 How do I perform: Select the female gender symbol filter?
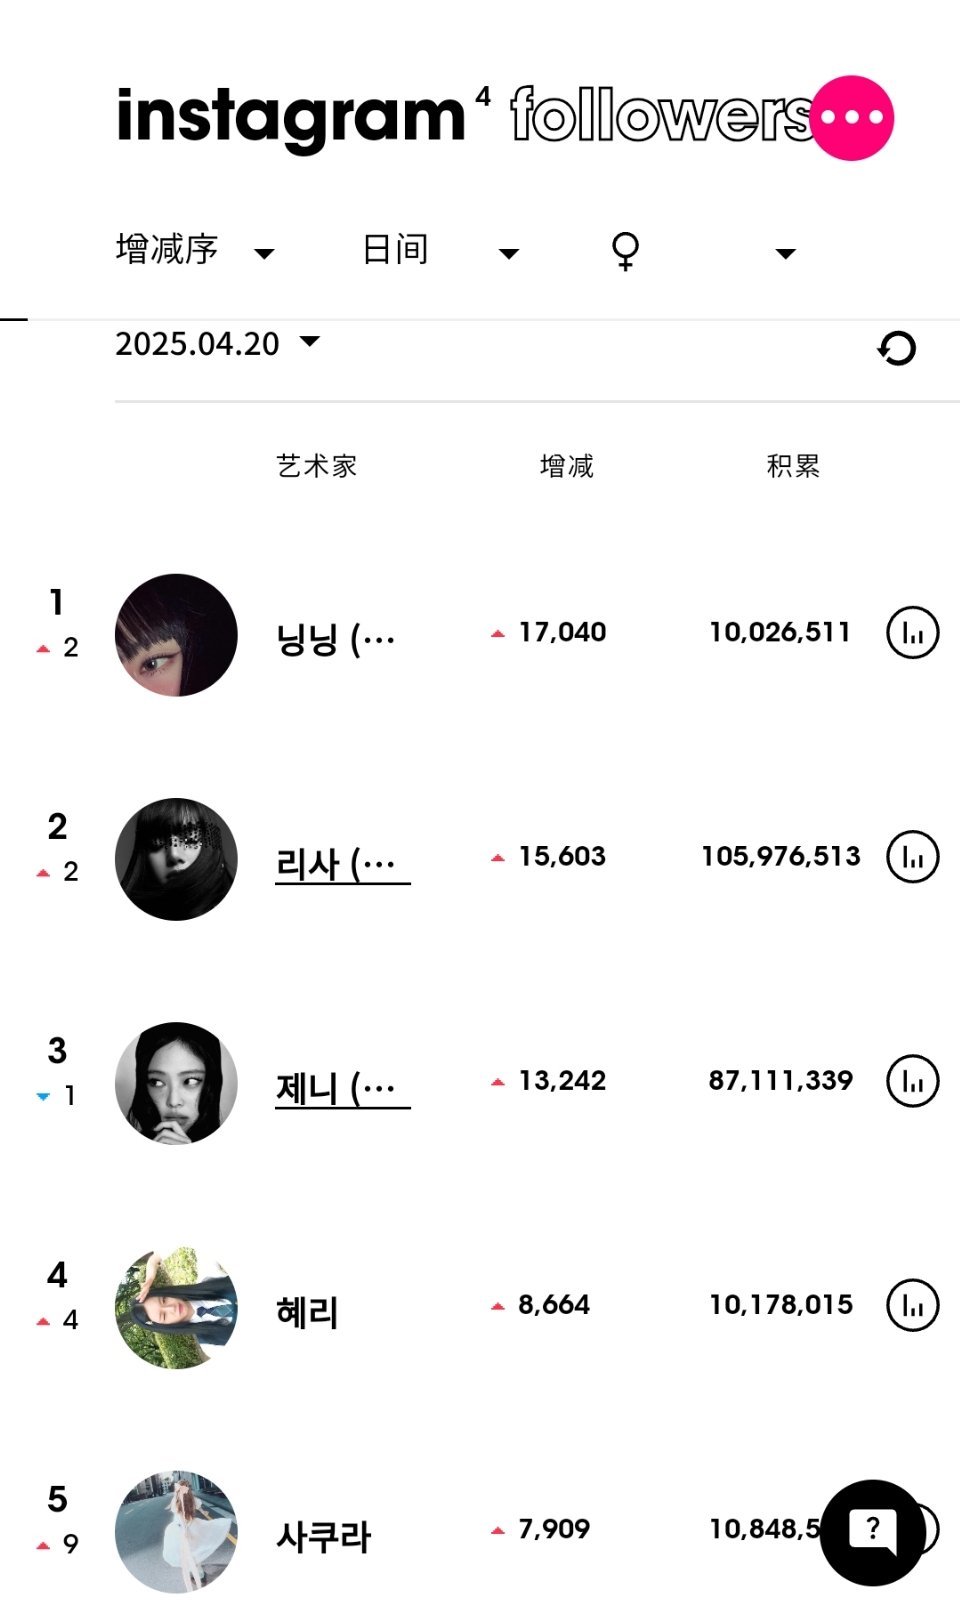(625, 250)
